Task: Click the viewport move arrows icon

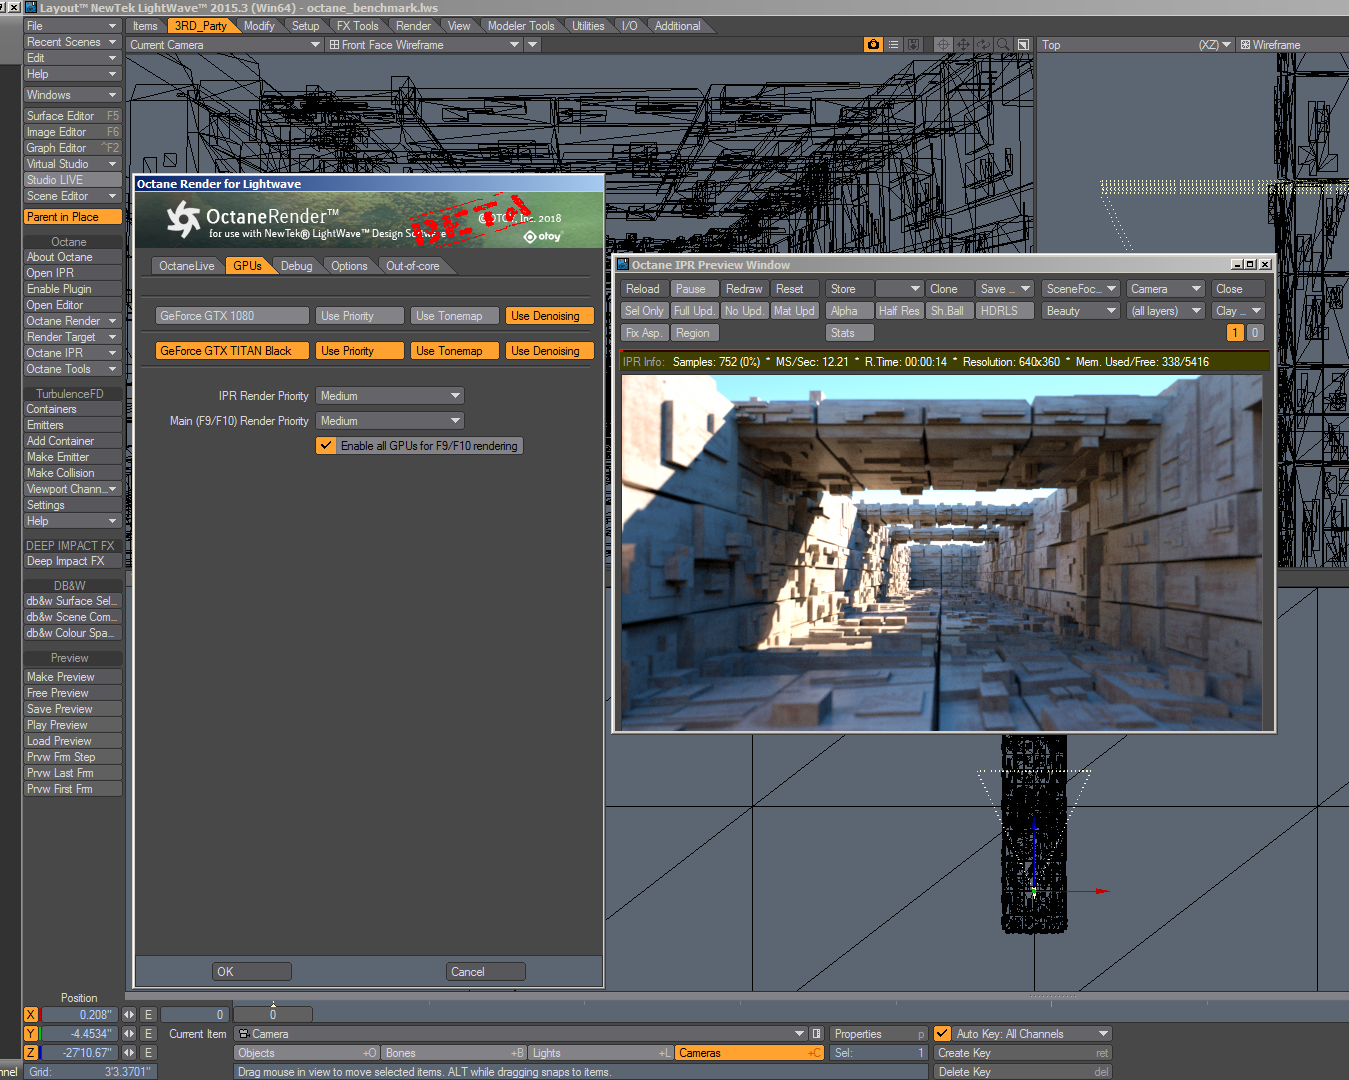Action: tap(963, 45)
